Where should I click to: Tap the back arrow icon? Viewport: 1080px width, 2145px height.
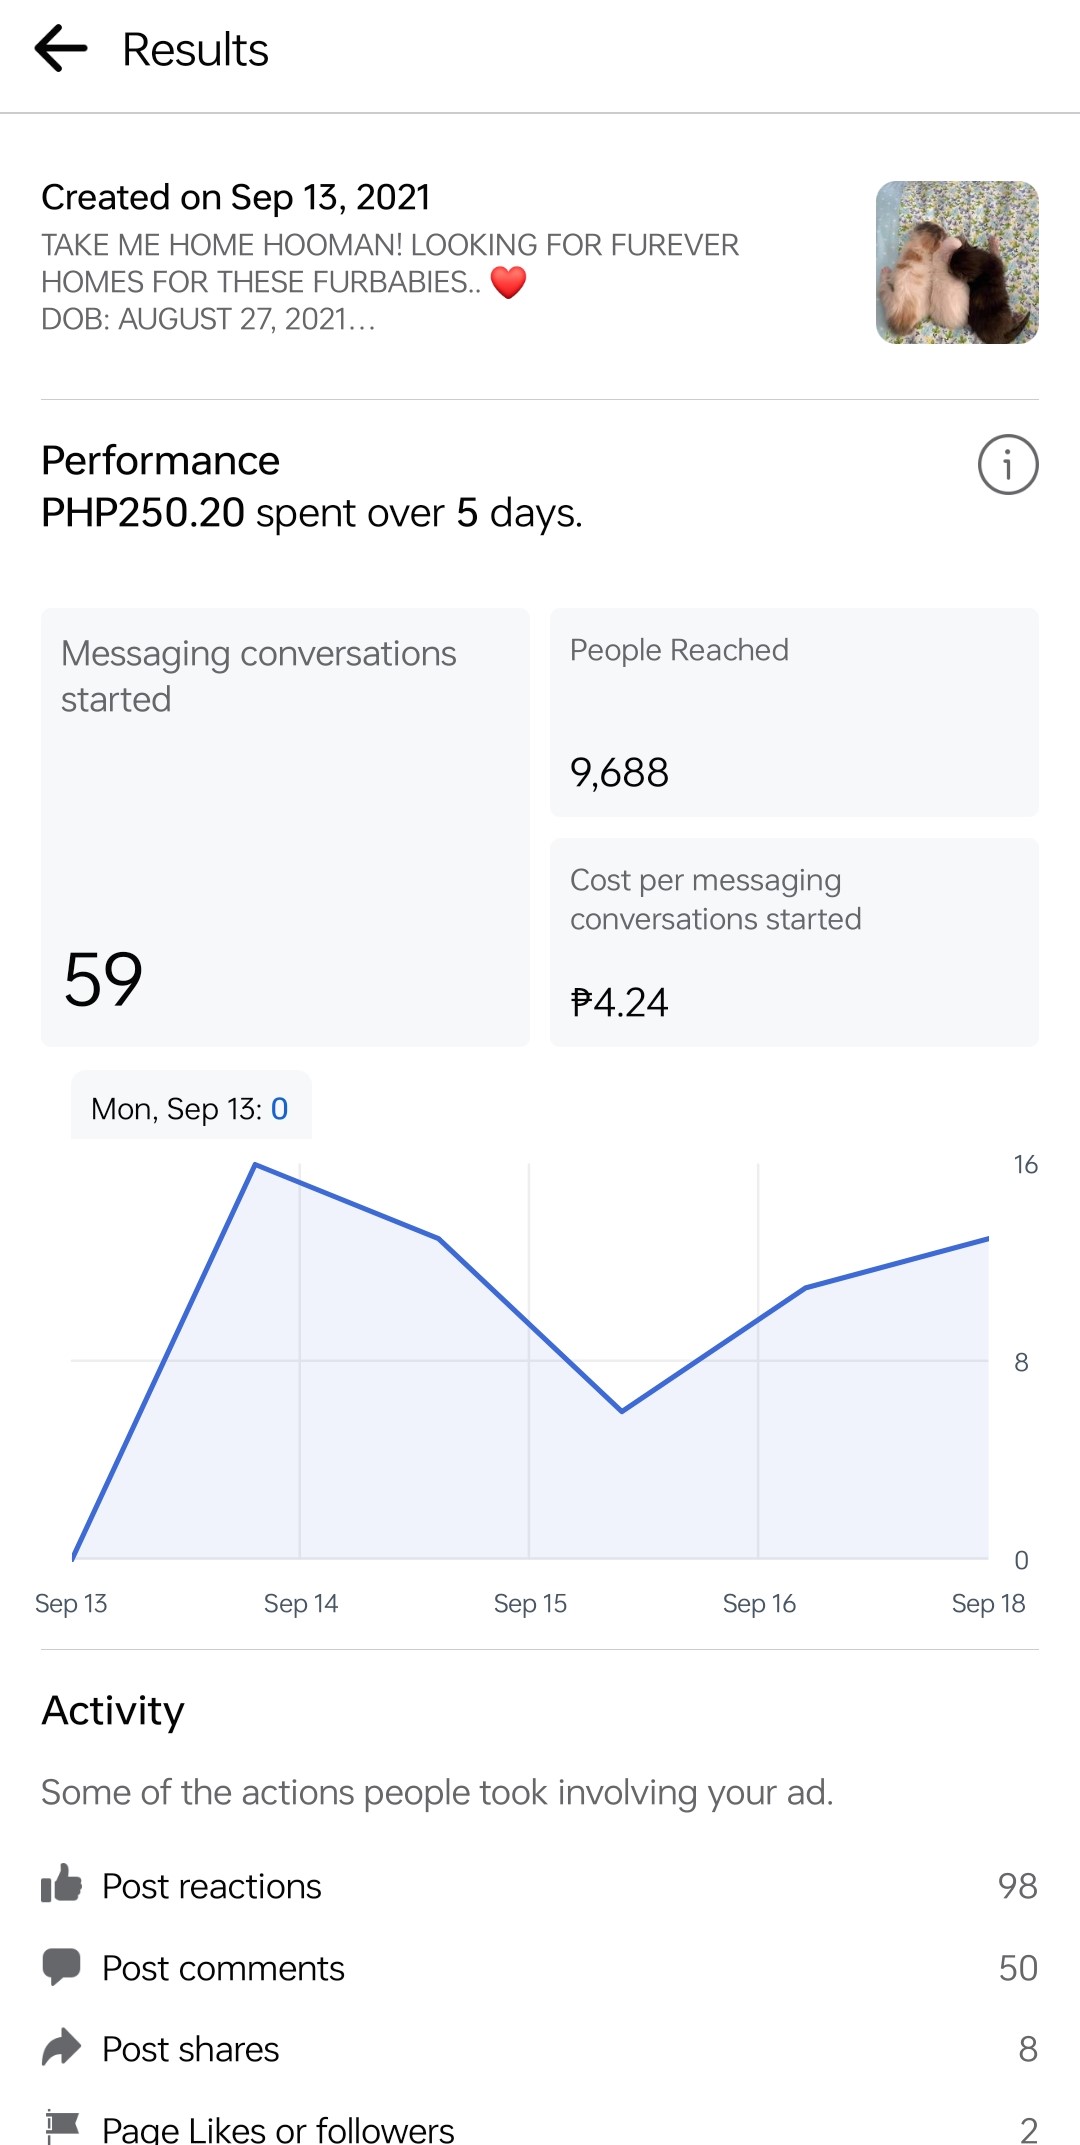[x=61, y=49]
